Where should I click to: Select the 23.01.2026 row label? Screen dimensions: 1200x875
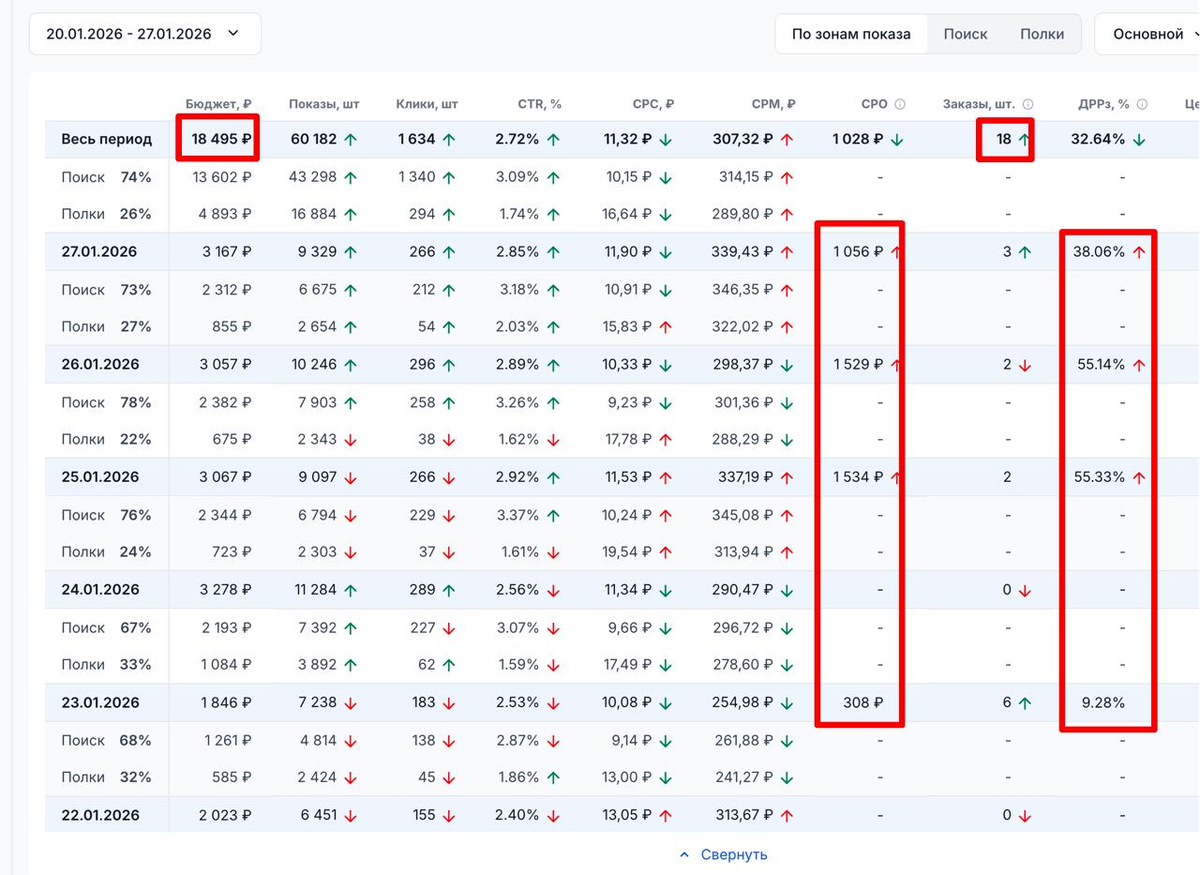click(x=99, y=703)
